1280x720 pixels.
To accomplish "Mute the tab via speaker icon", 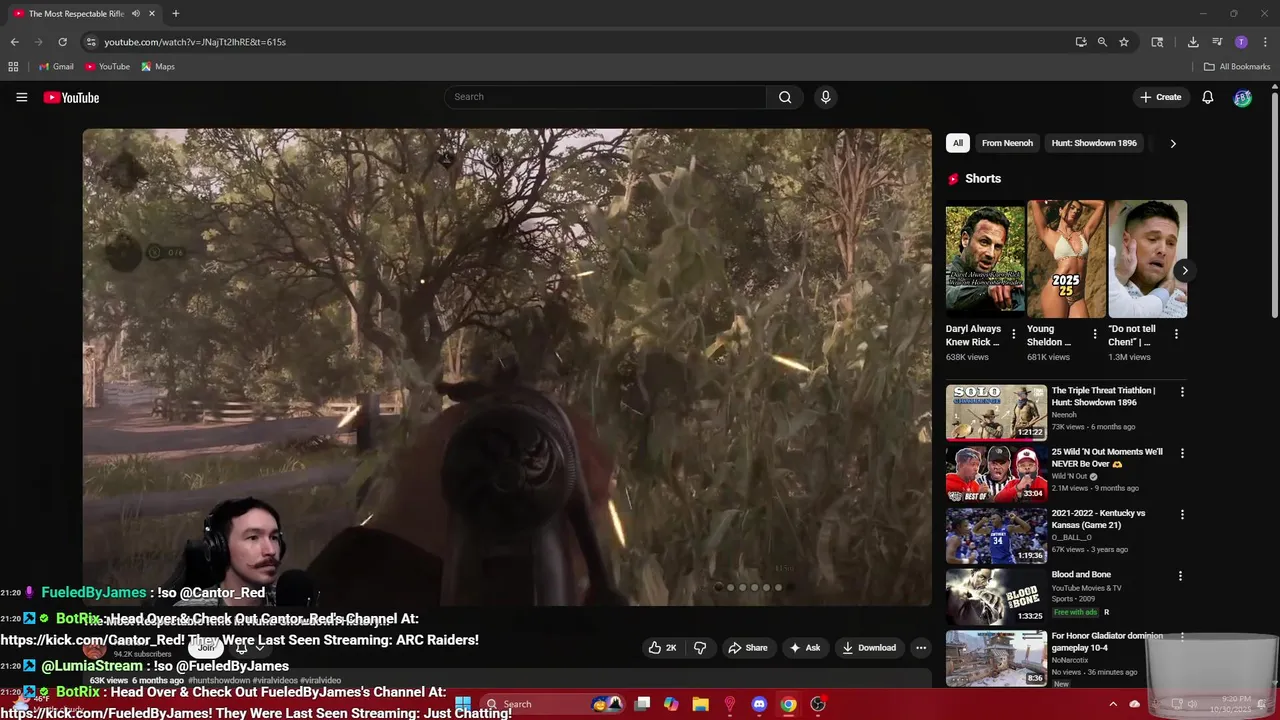I will [x=135, y=14].
